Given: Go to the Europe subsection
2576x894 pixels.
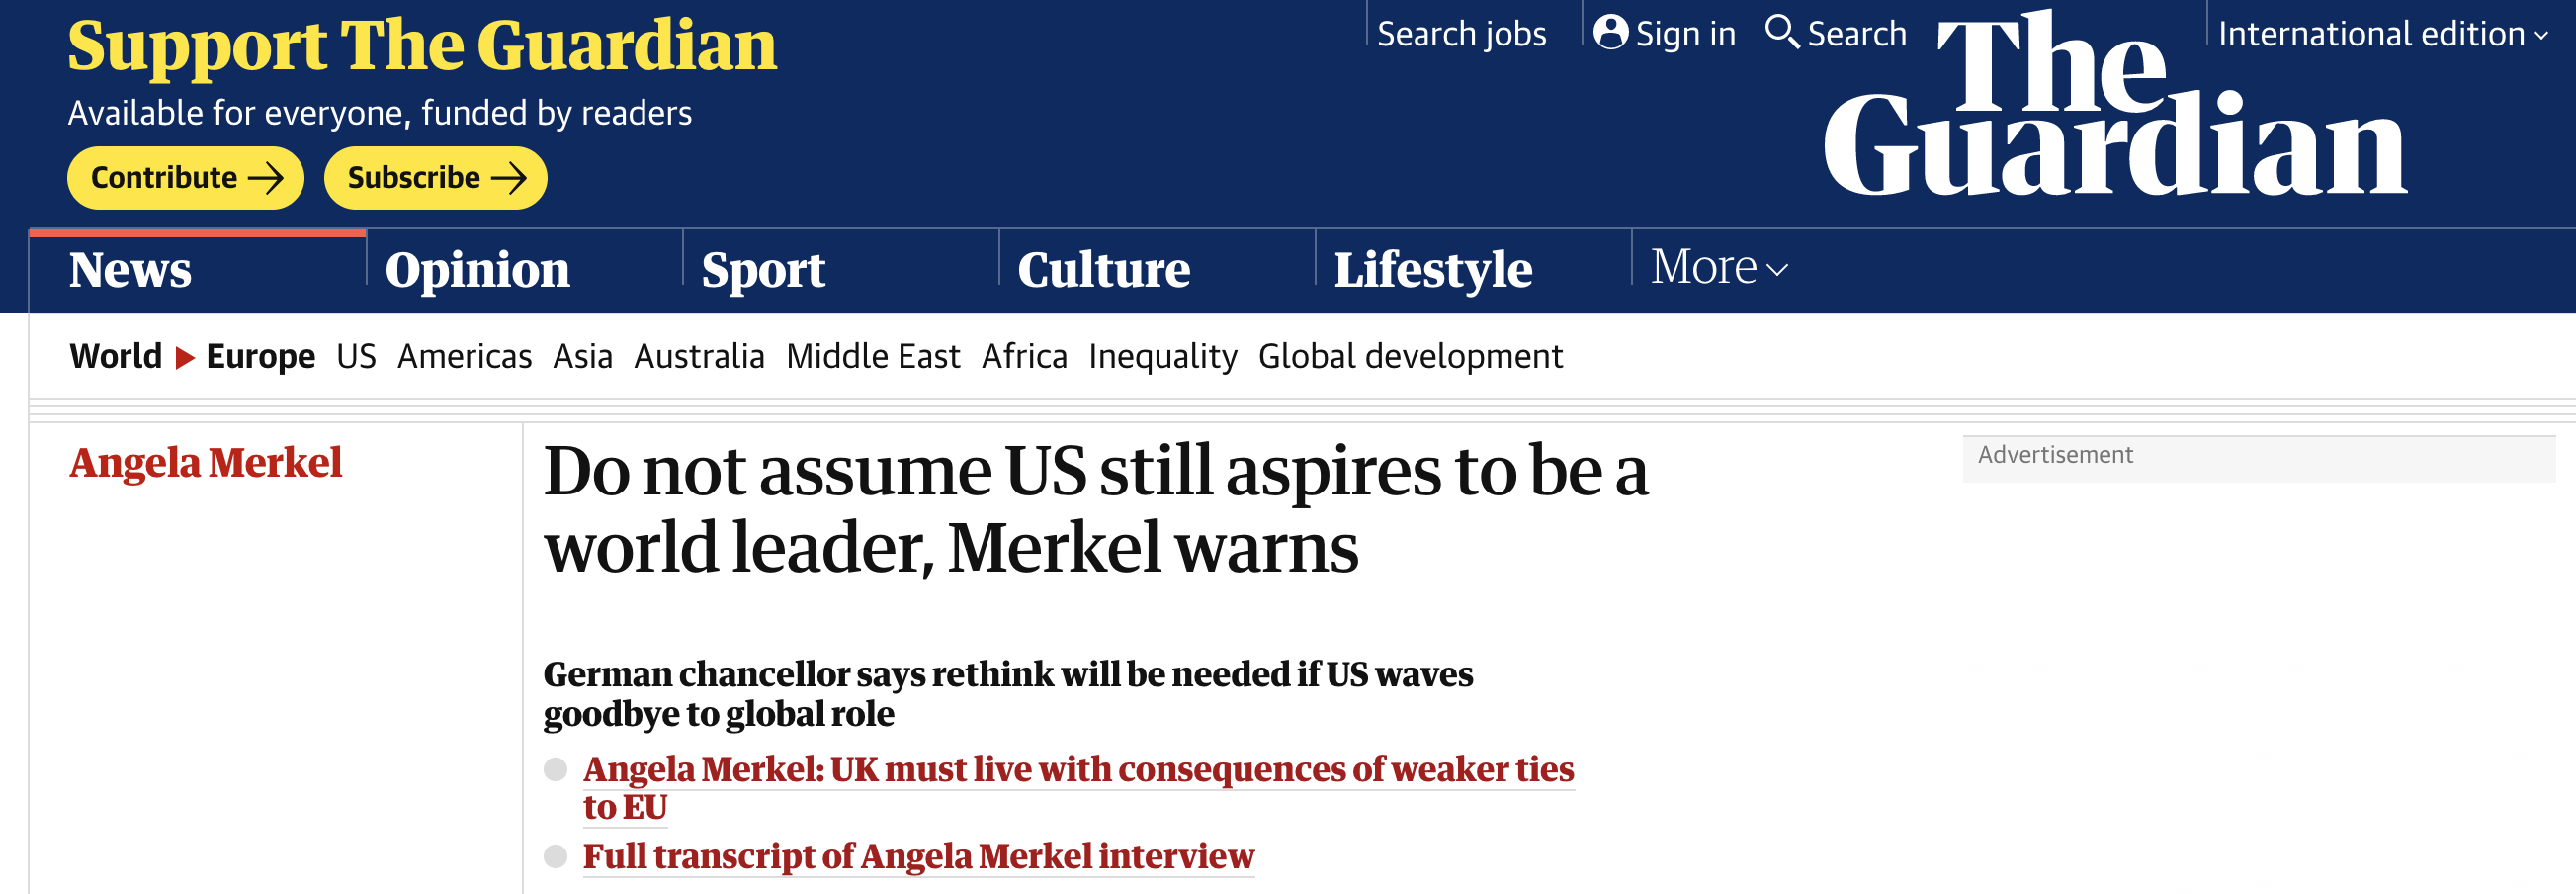Looking at the screenshot, I should coord(260,357).
